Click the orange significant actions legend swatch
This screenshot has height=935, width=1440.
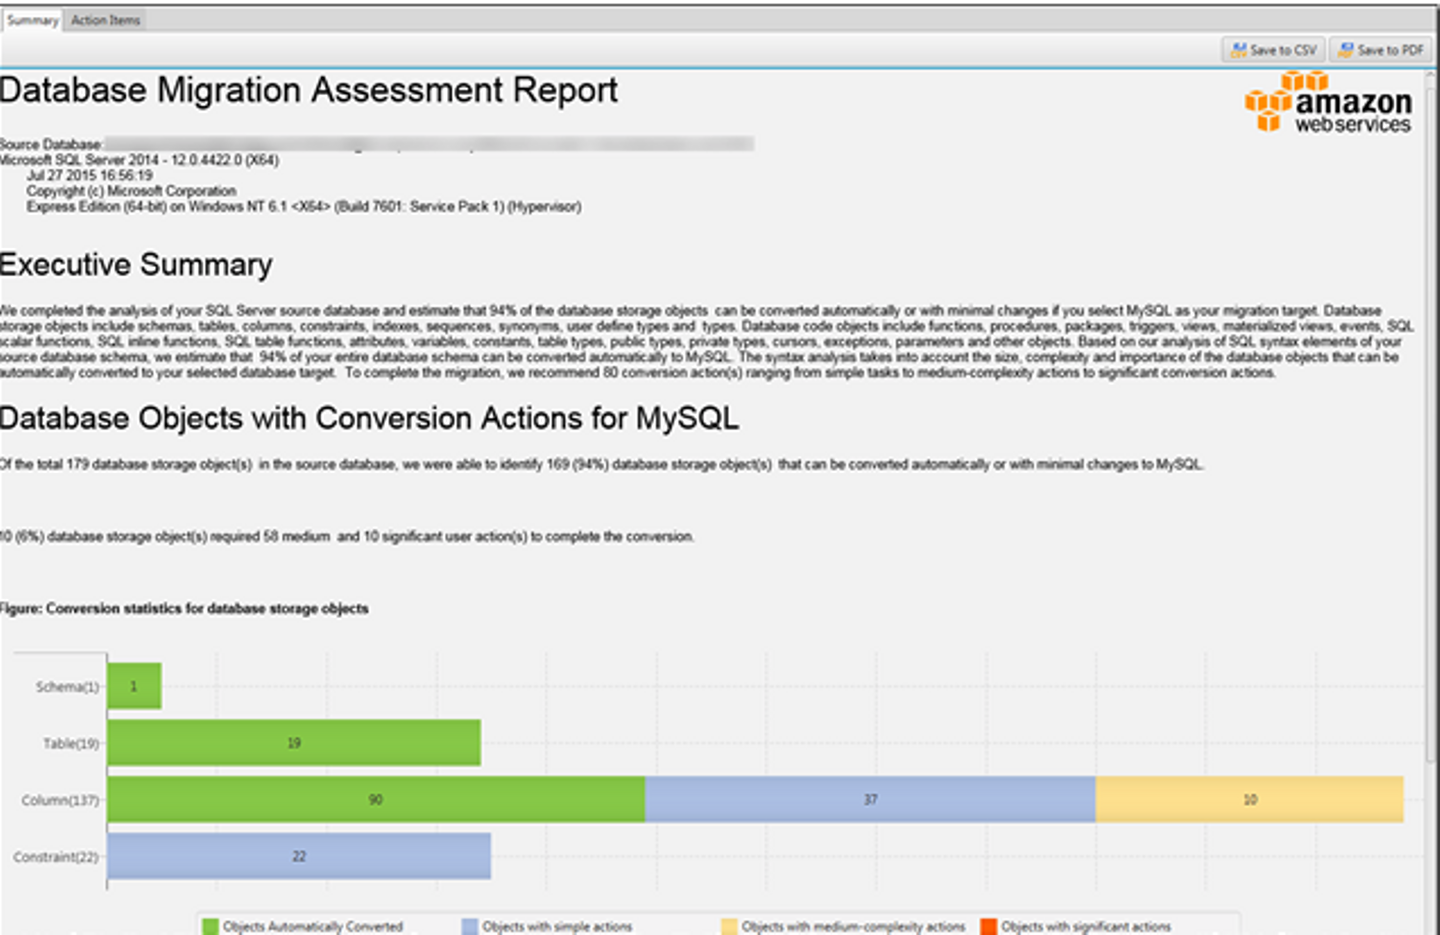coord(989,927)
